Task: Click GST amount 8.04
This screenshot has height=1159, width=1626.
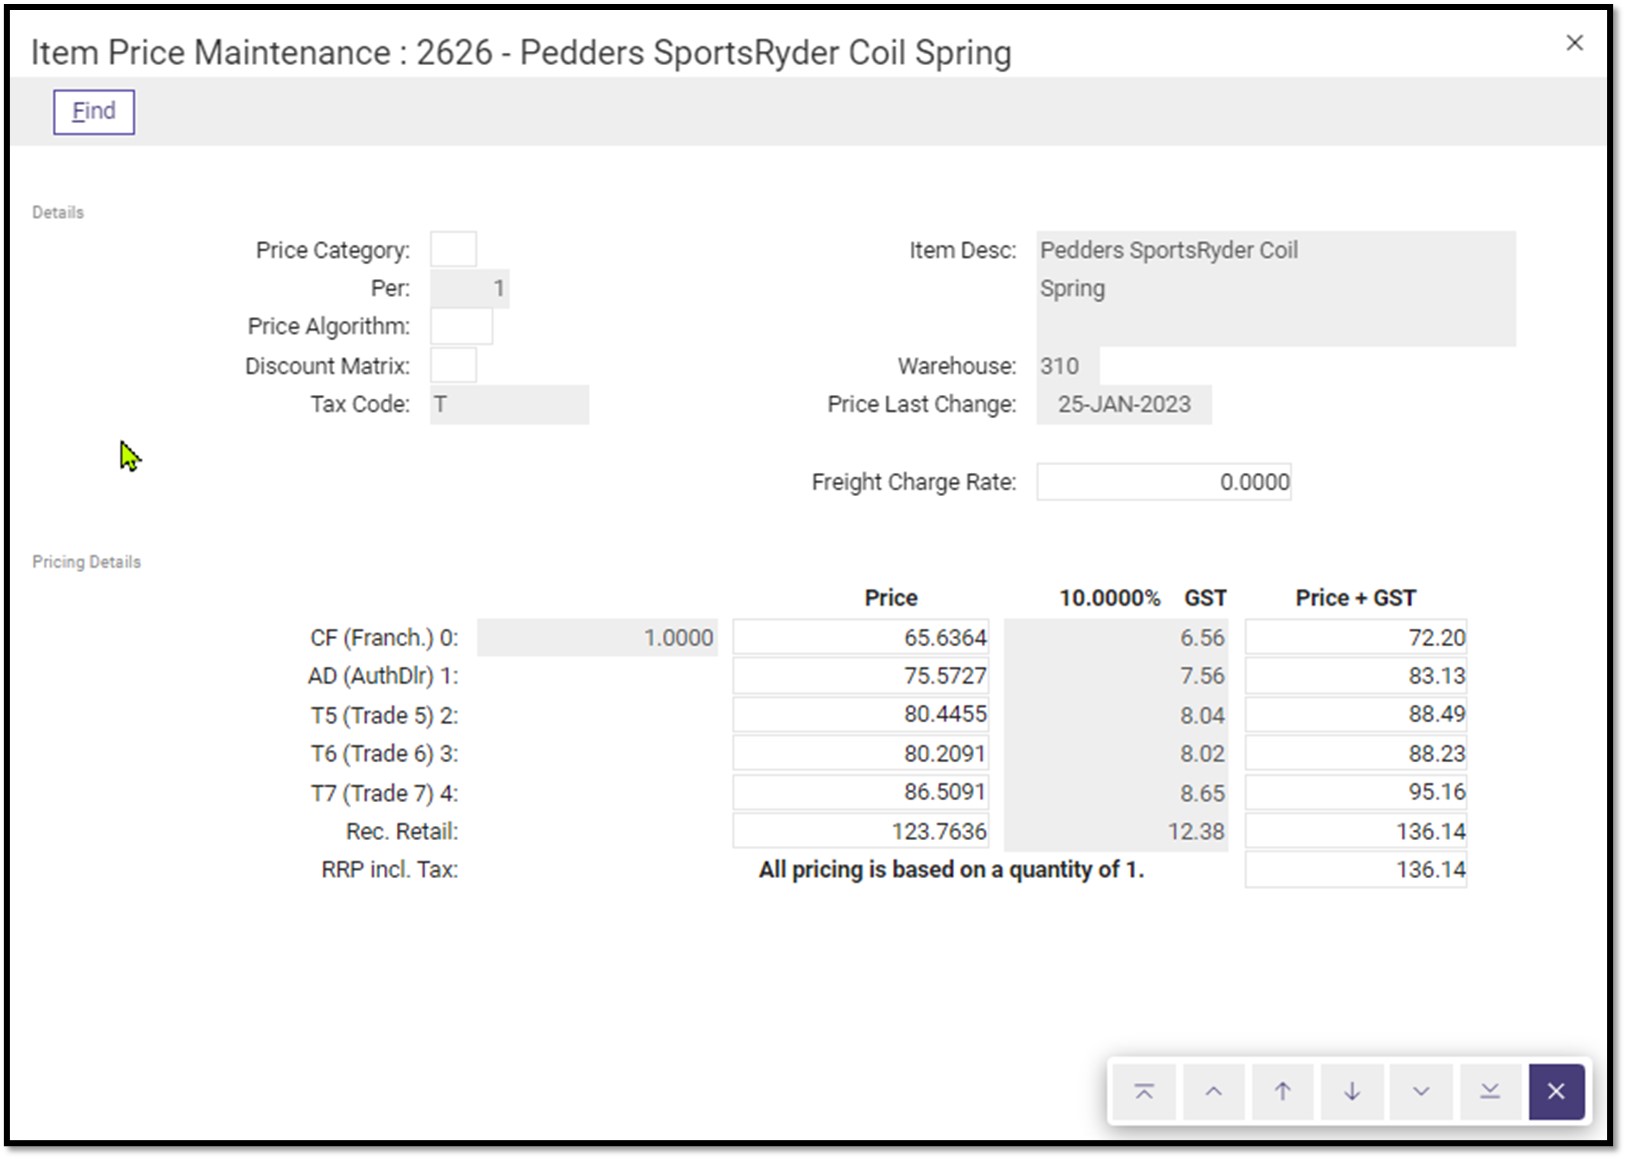Action: tap(1116, 715)
